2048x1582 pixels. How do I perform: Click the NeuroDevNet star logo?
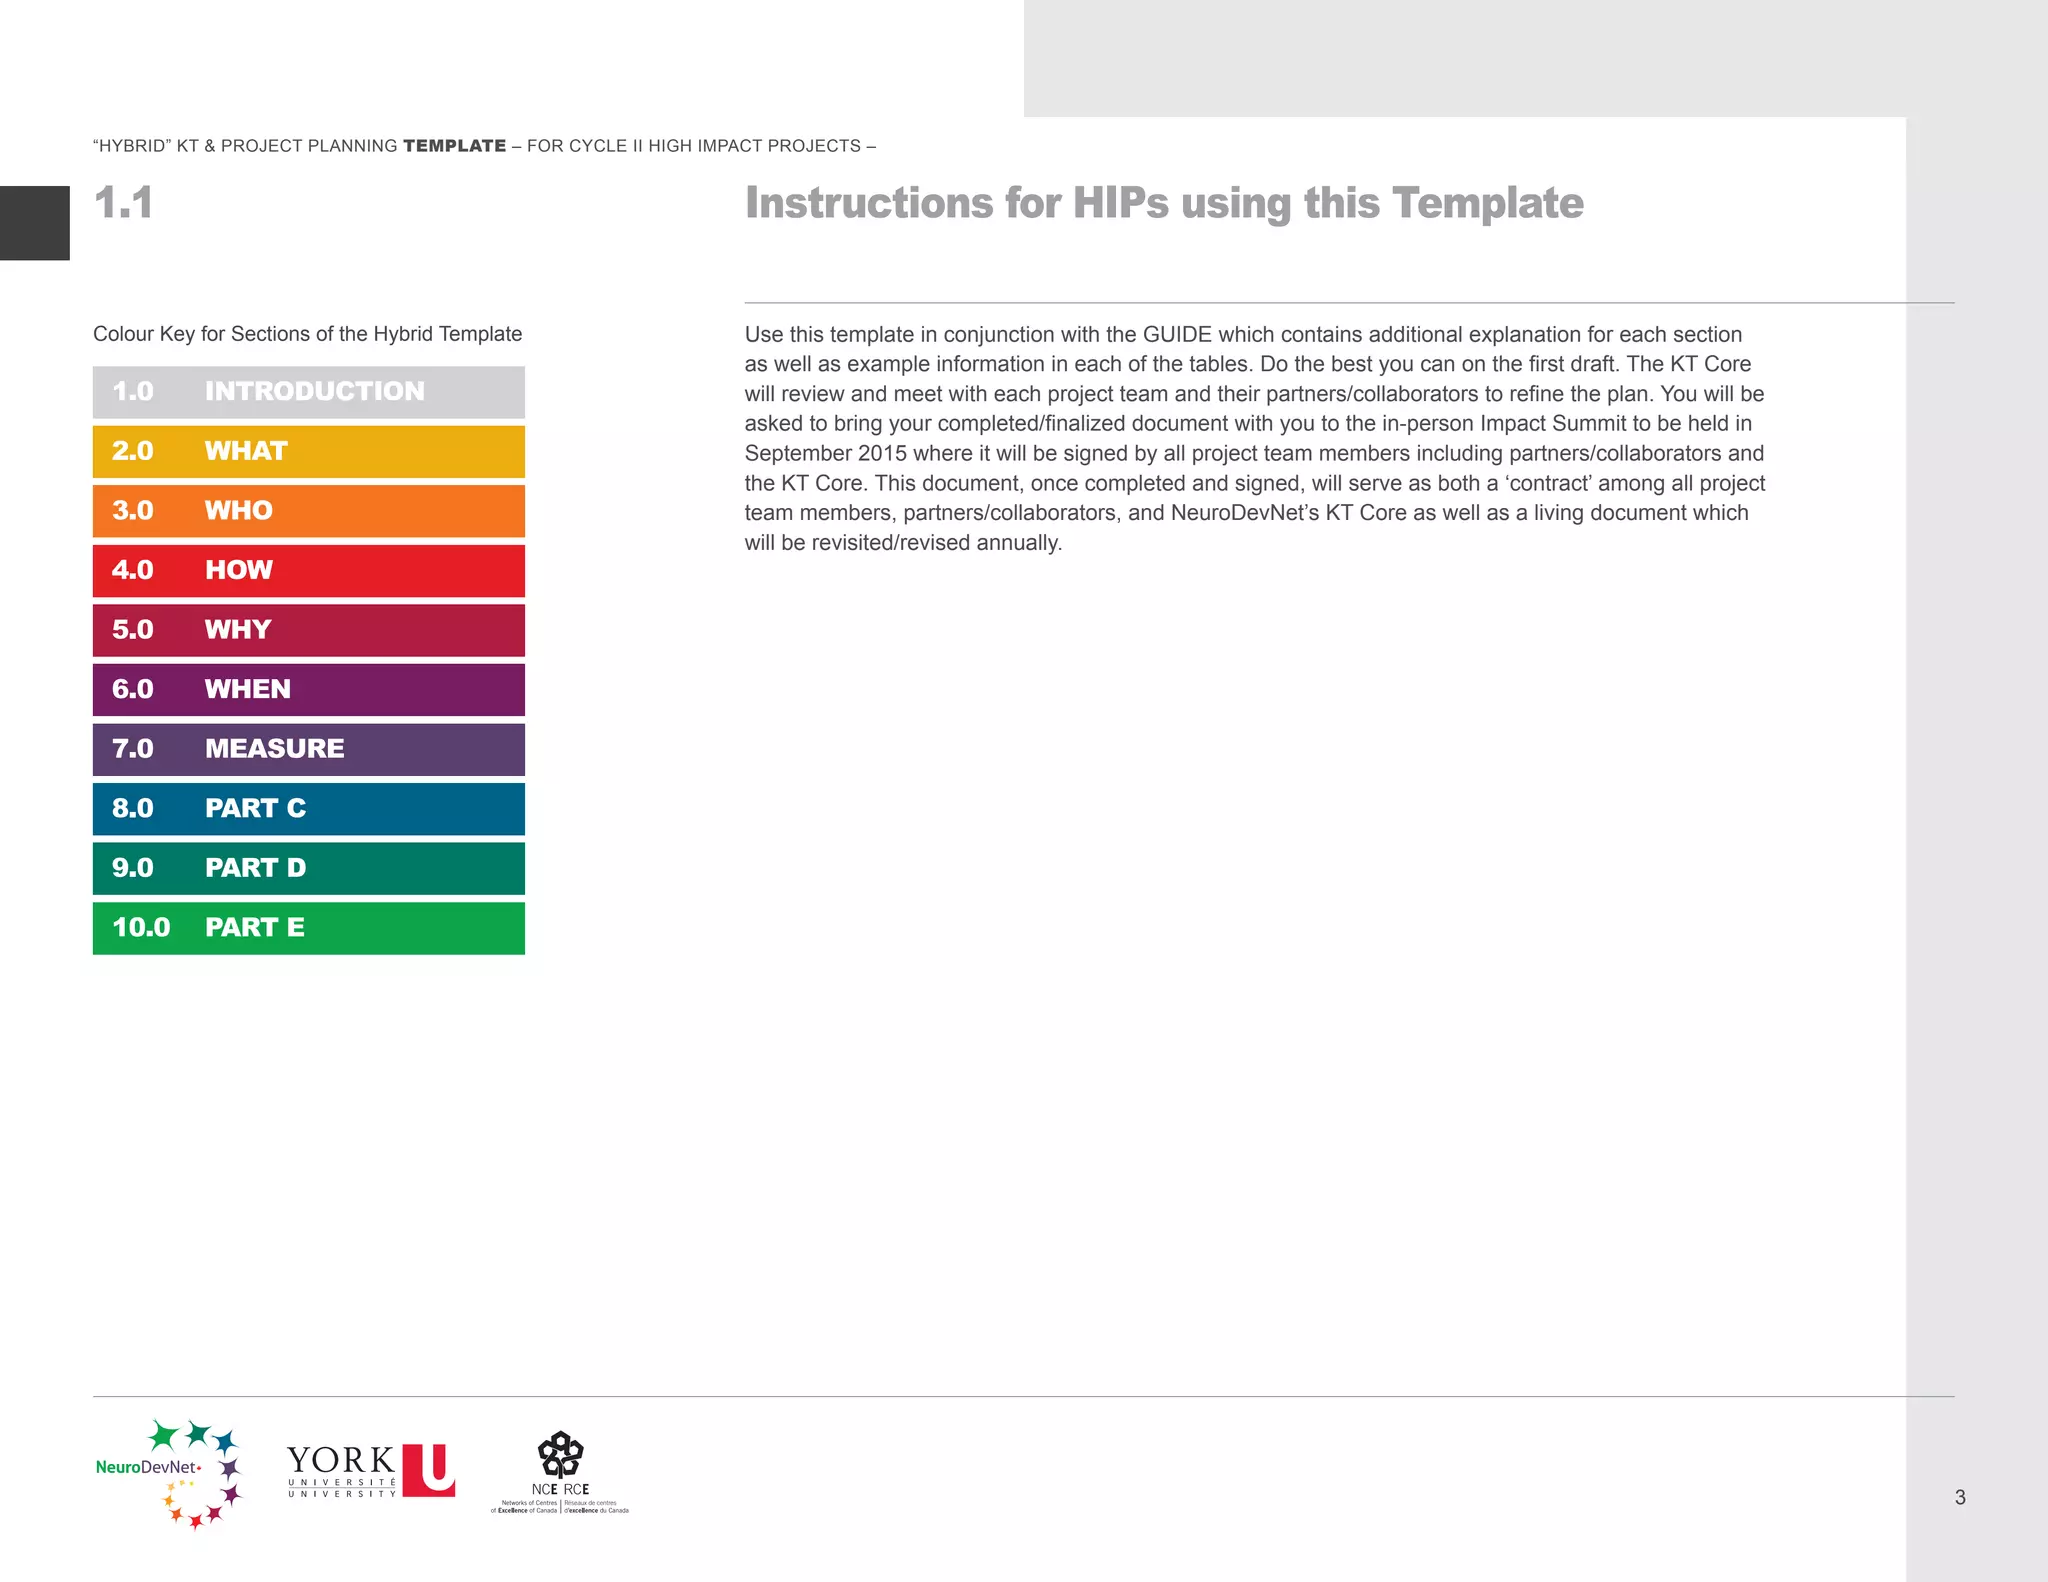(170, 1473)
